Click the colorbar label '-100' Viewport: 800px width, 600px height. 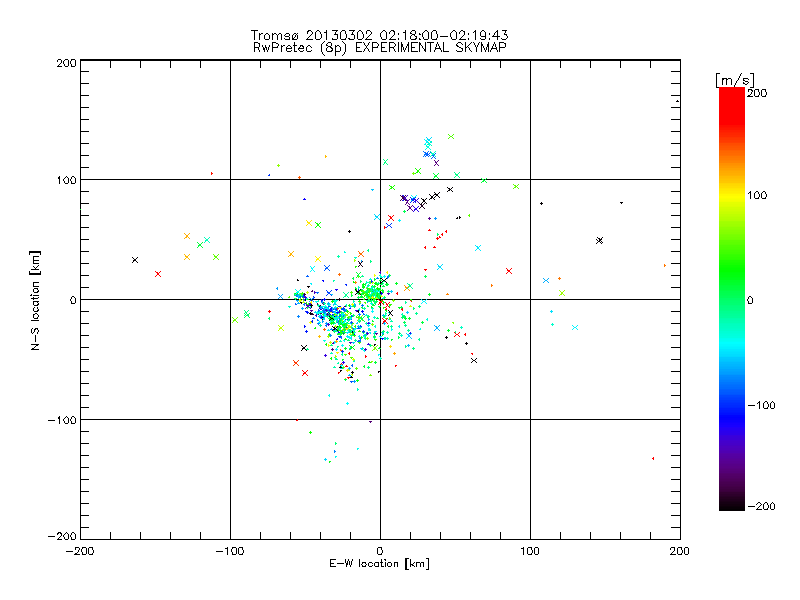click(x=761, y=406)
